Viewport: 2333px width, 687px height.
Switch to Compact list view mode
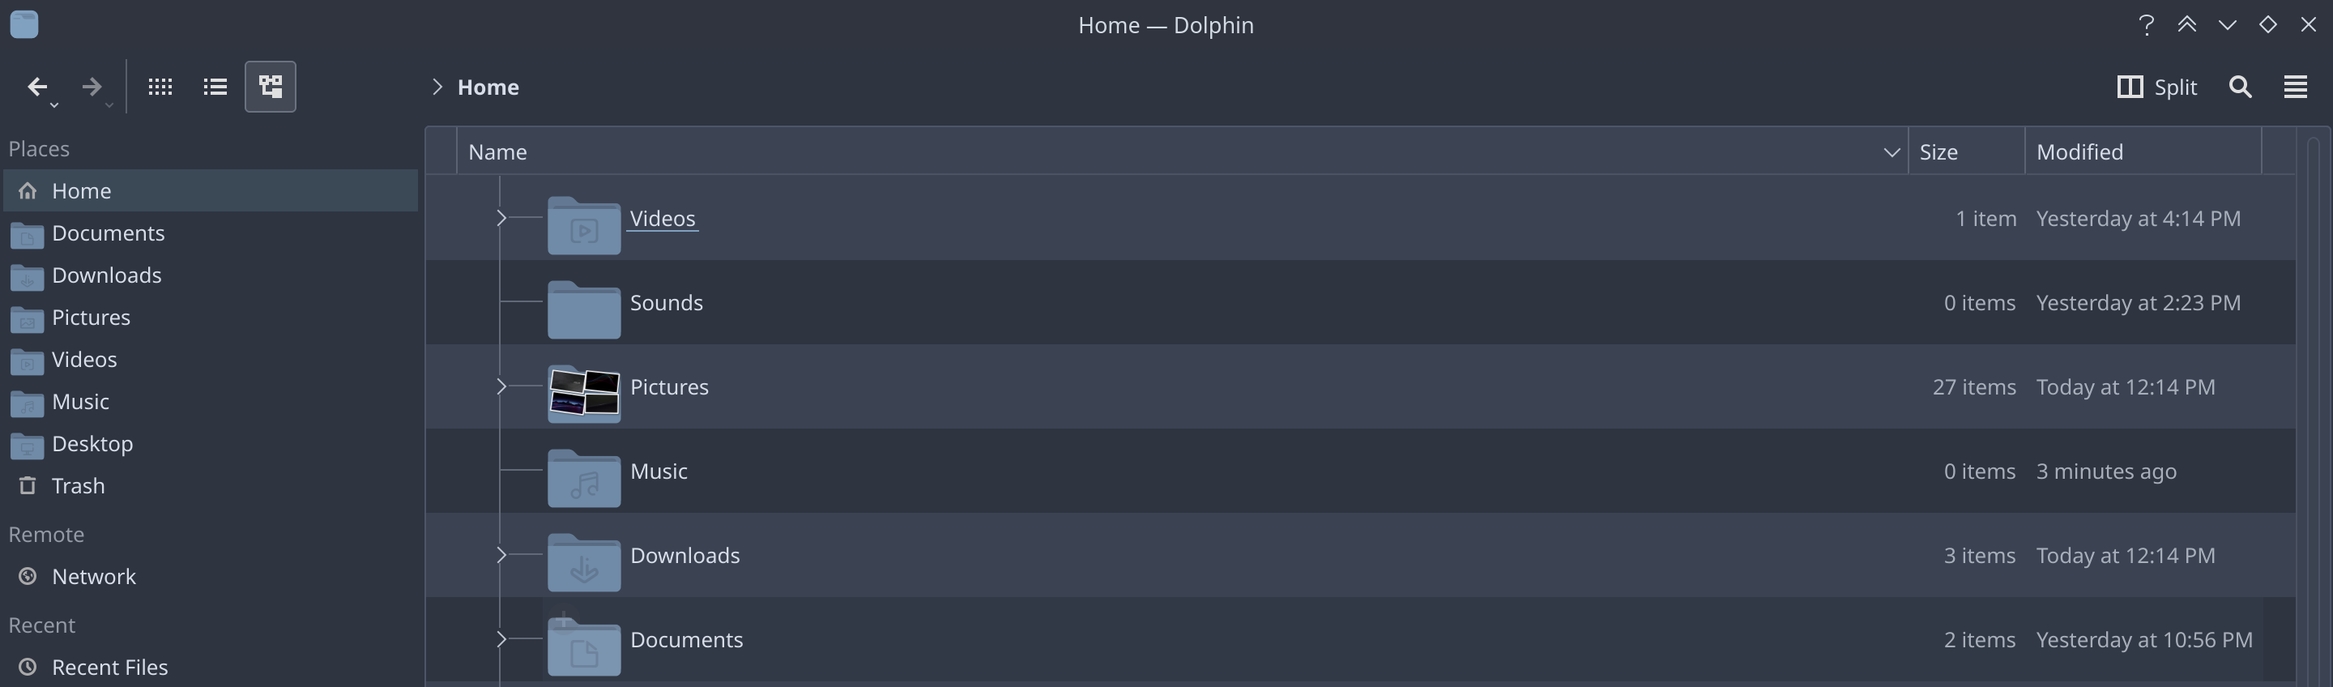click(215, 87)
